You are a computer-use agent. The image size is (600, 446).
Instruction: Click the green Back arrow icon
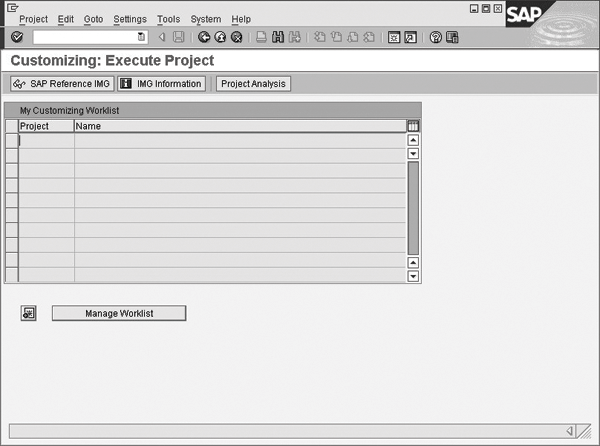(204, 37)
